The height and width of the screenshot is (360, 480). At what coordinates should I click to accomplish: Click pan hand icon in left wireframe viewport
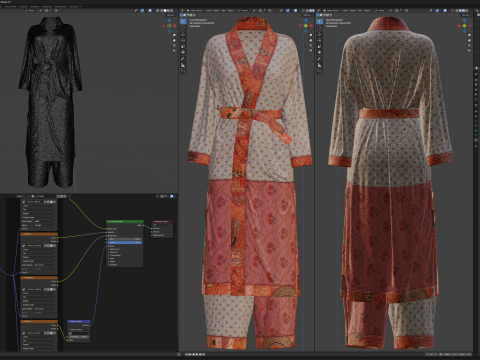tap(174, 40)
